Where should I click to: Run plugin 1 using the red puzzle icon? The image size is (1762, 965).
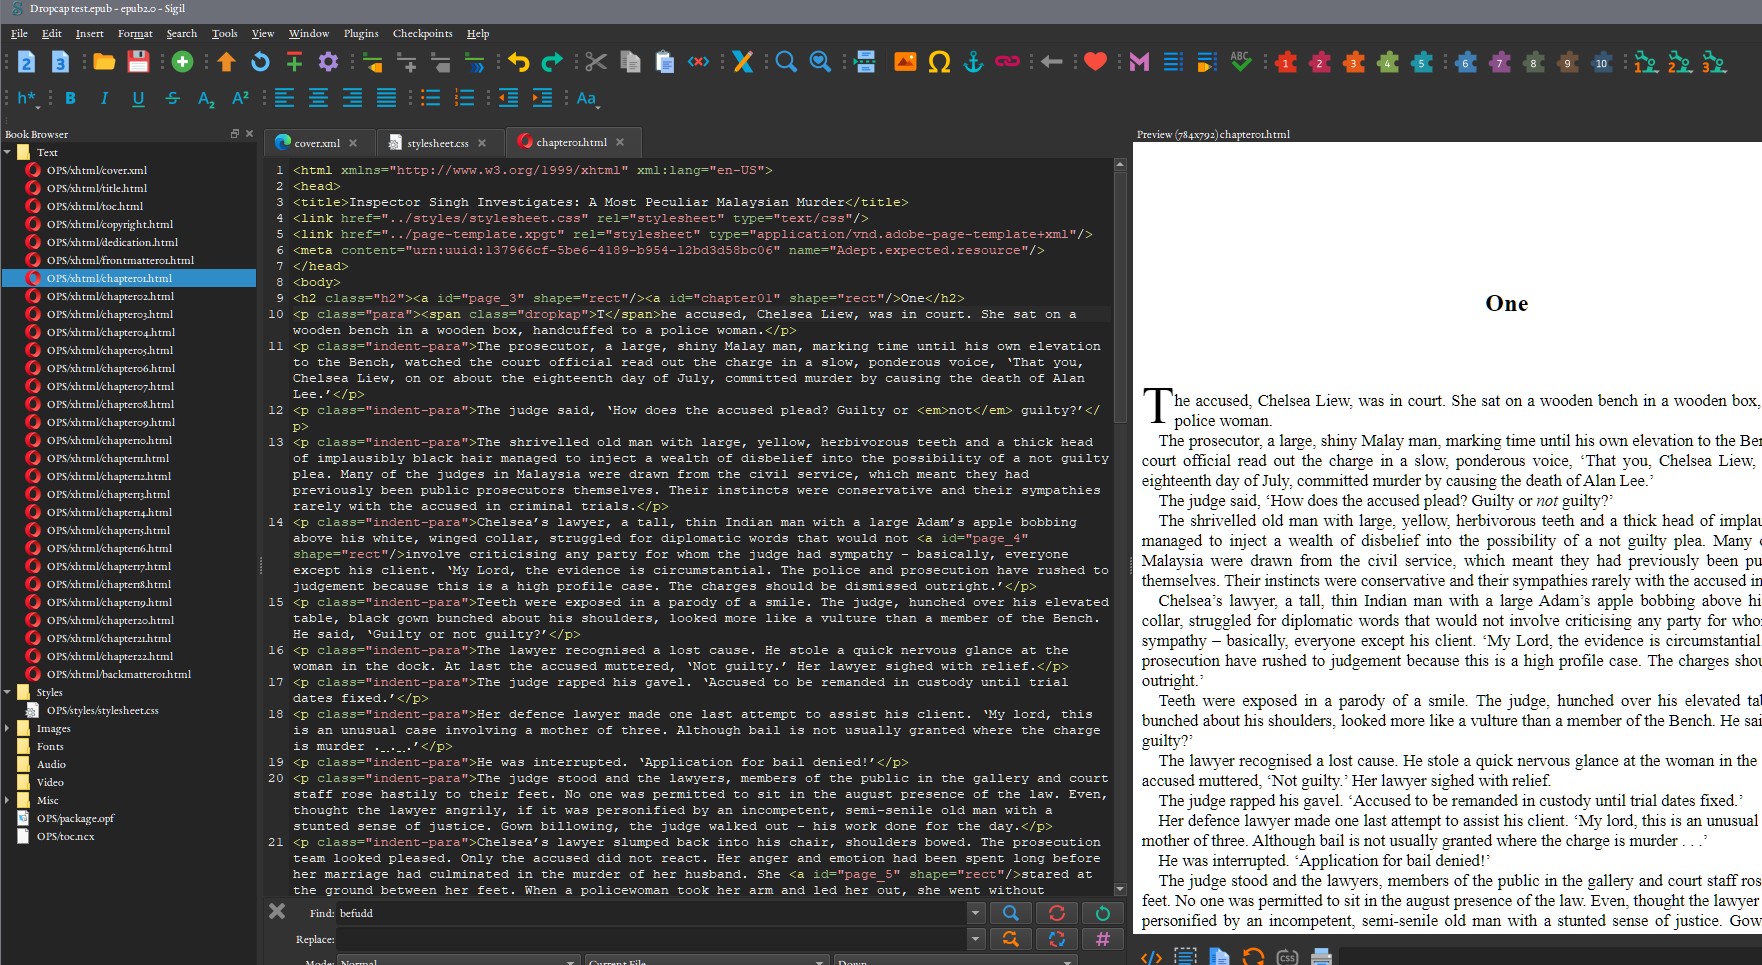(x=1286, y=62)
